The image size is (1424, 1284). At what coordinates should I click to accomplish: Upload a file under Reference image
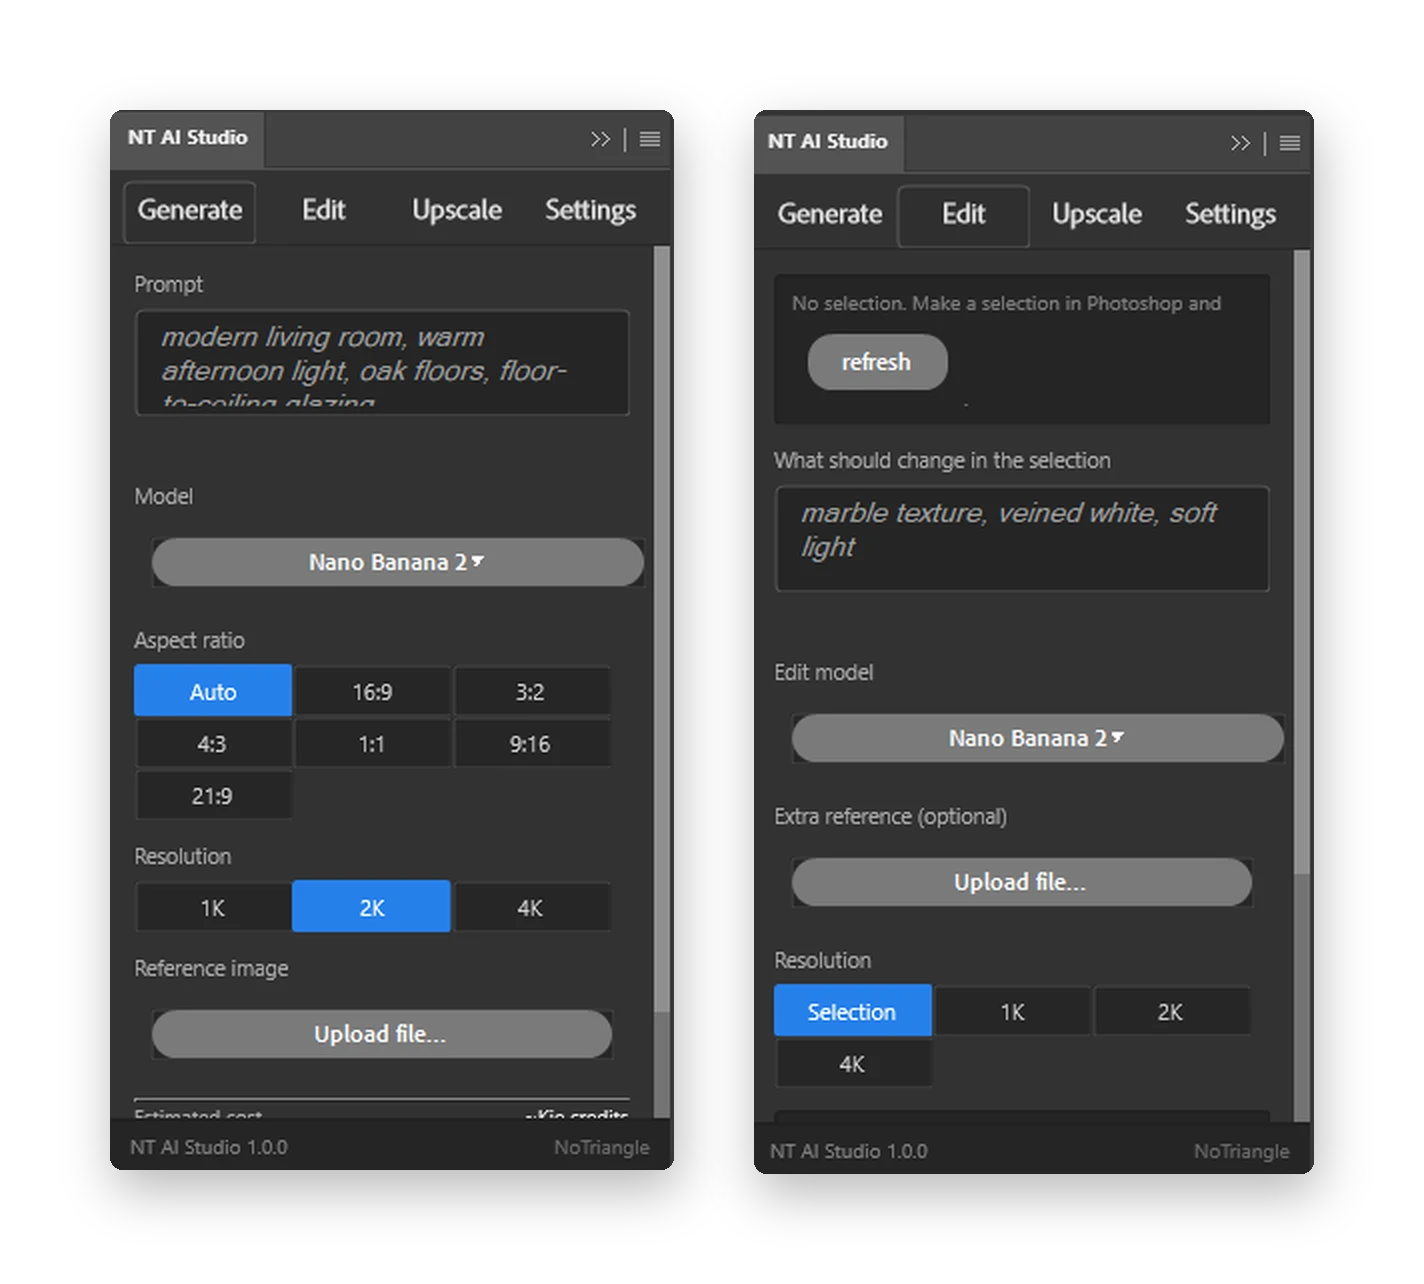point(381,1034)
